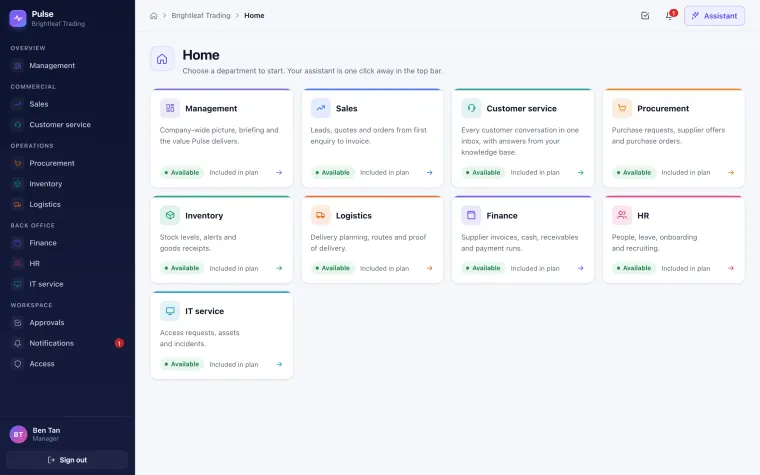
Task: Open the Inventory card title
Action: tap(204, 216)
